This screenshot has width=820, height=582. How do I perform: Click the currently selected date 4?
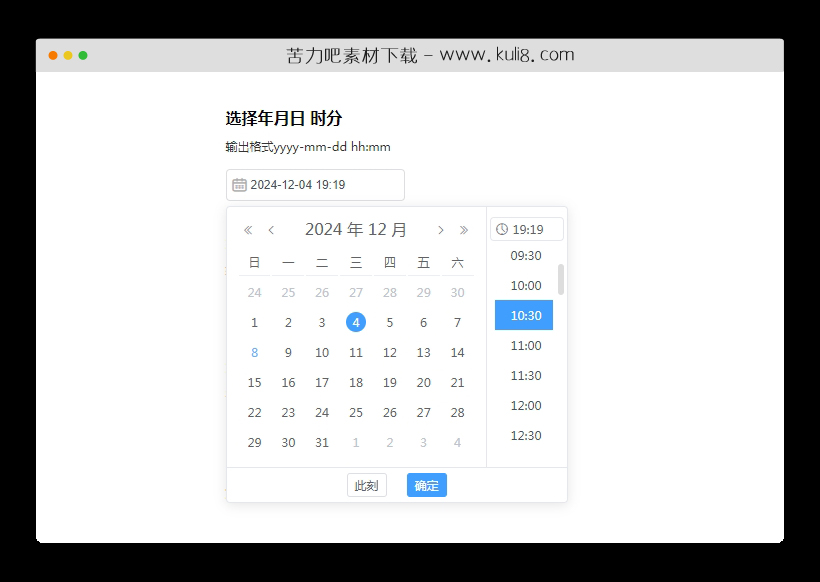point(355,322)
